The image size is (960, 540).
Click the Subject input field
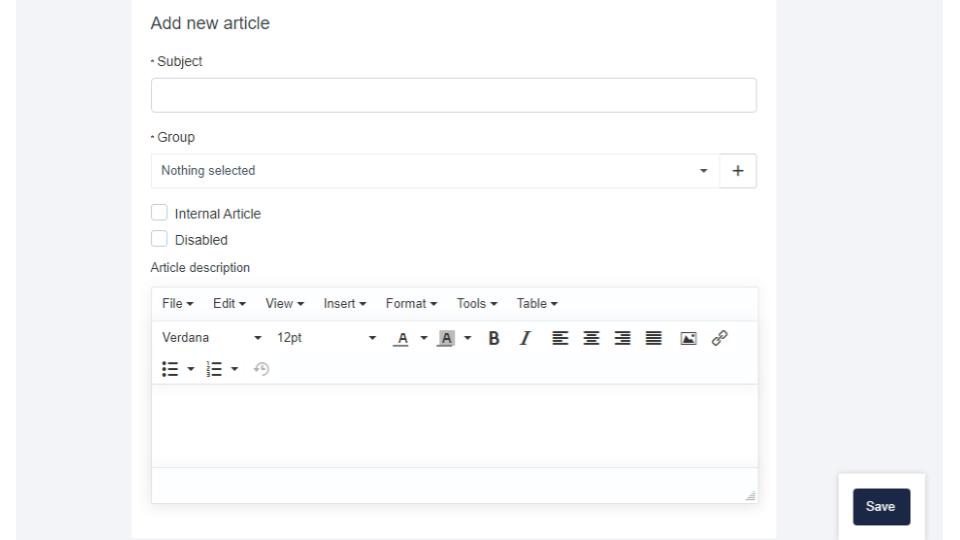[453, 95]
